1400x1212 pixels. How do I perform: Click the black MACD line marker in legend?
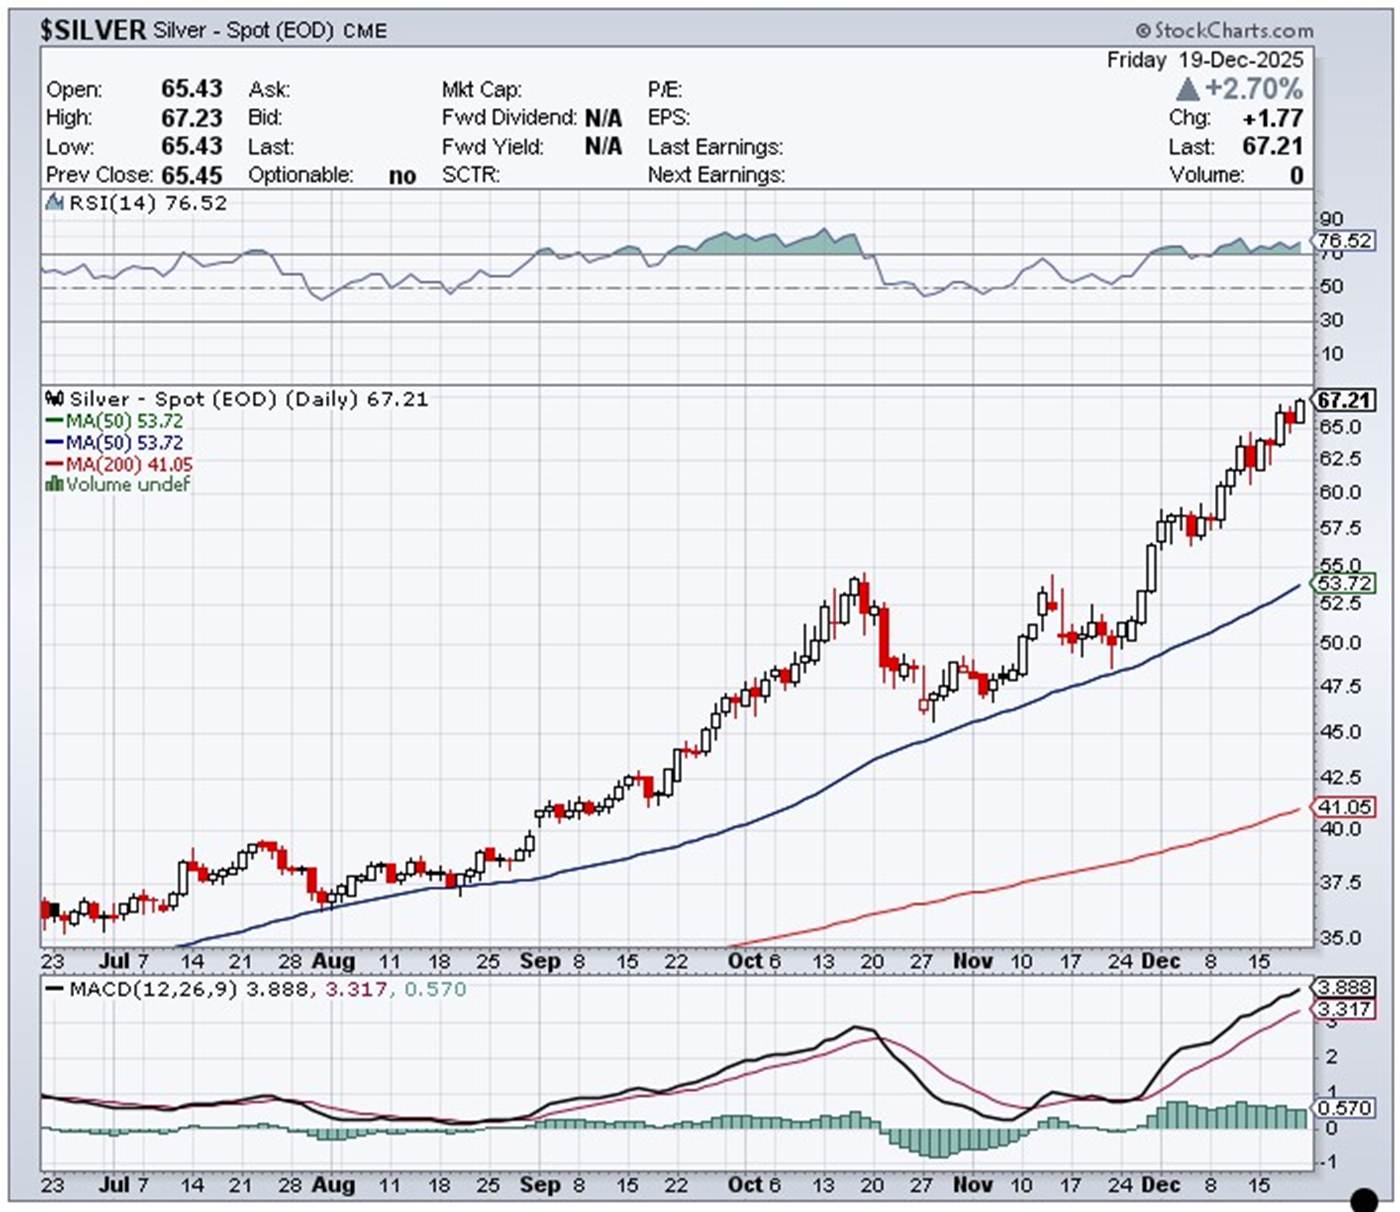tap(55, 989)
